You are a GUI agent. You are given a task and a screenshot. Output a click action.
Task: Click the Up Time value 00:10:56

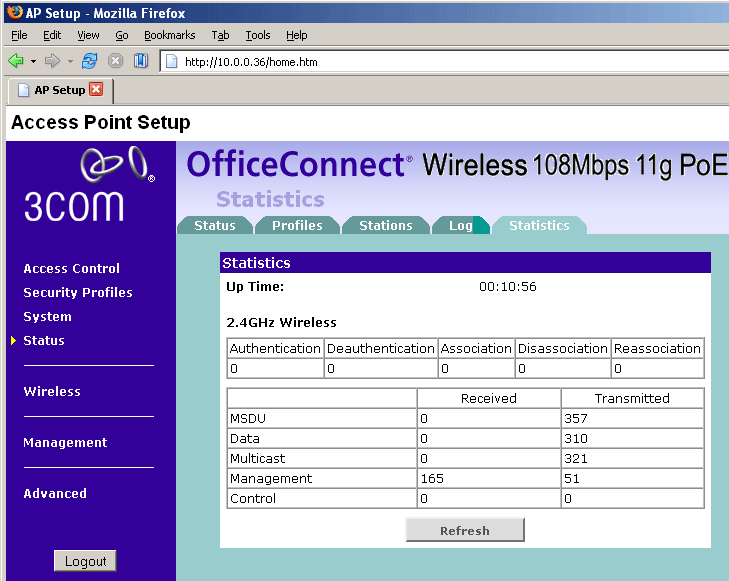pos(508,286)
